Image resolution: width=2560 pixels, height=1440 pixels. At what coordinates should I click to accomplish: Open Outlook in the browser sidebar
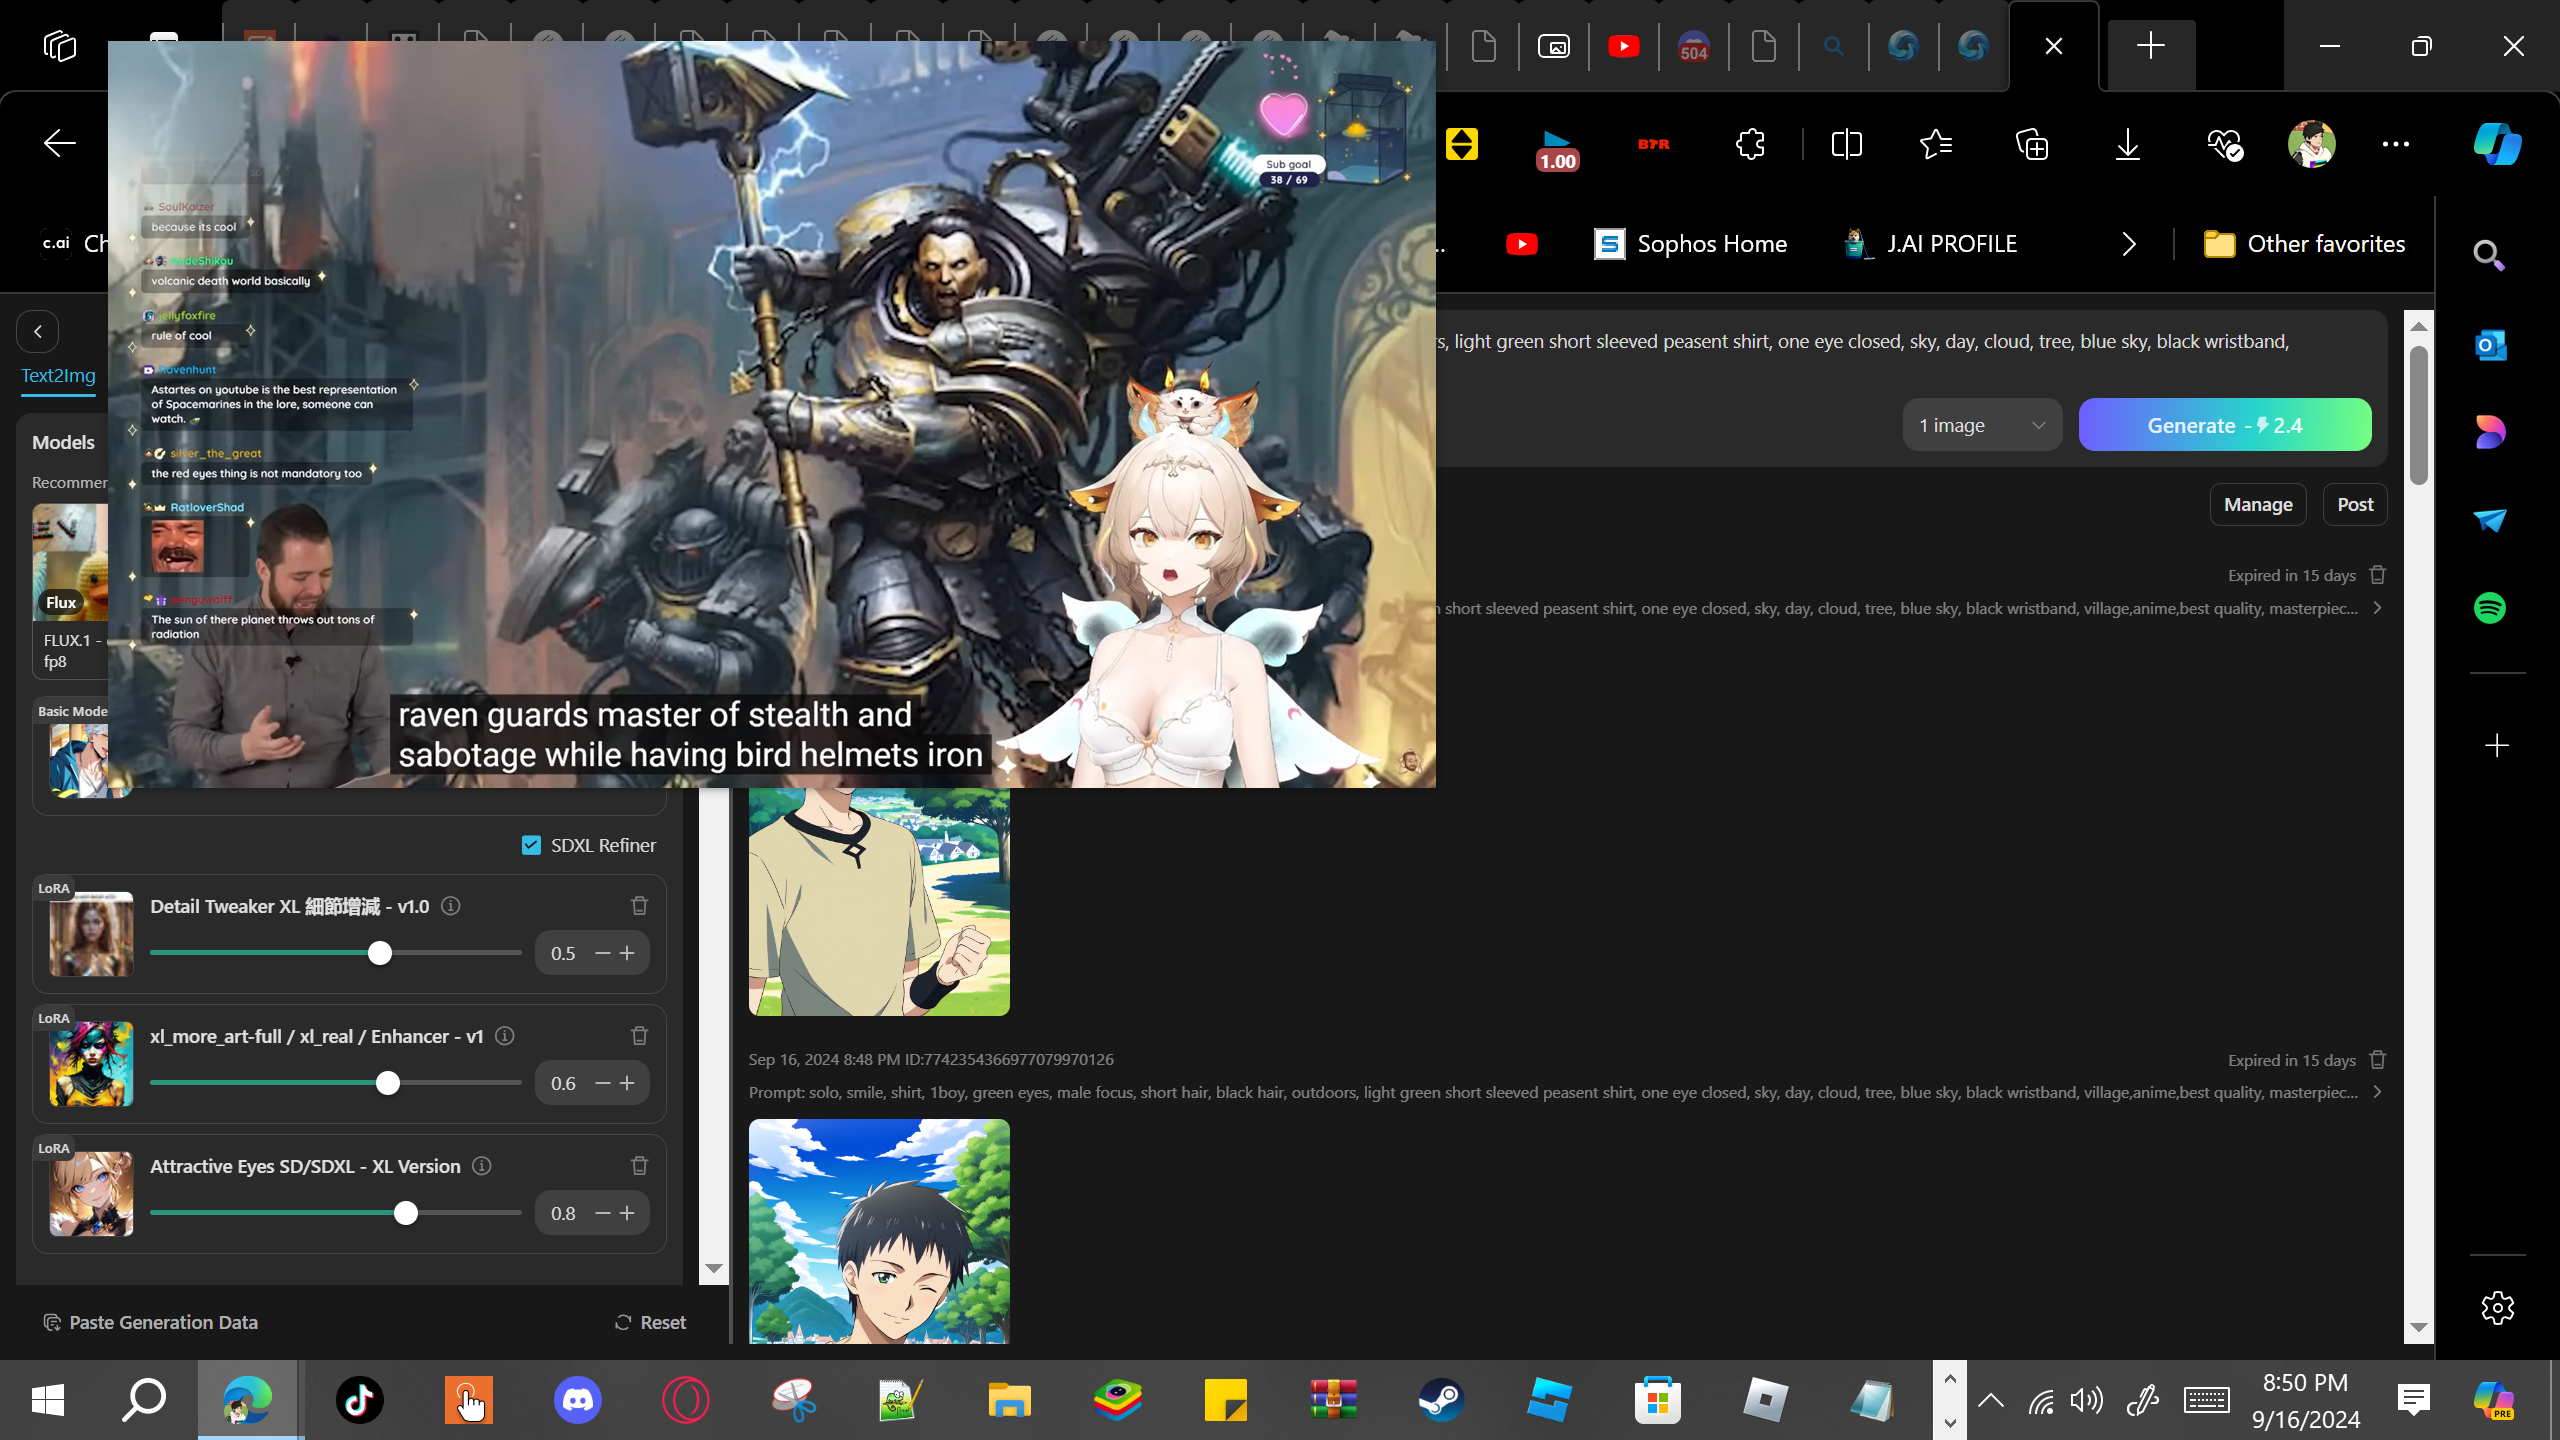click(x=2489, y=345)
